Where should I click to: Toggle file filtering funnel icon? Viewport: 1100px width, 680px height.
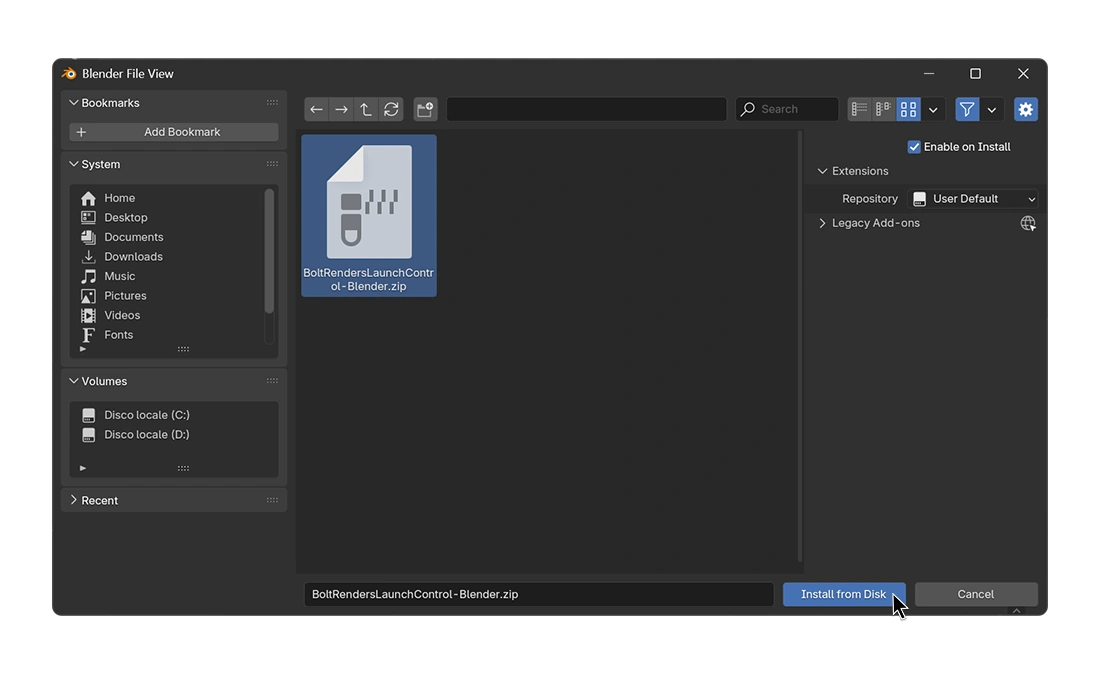pos(967,109)
